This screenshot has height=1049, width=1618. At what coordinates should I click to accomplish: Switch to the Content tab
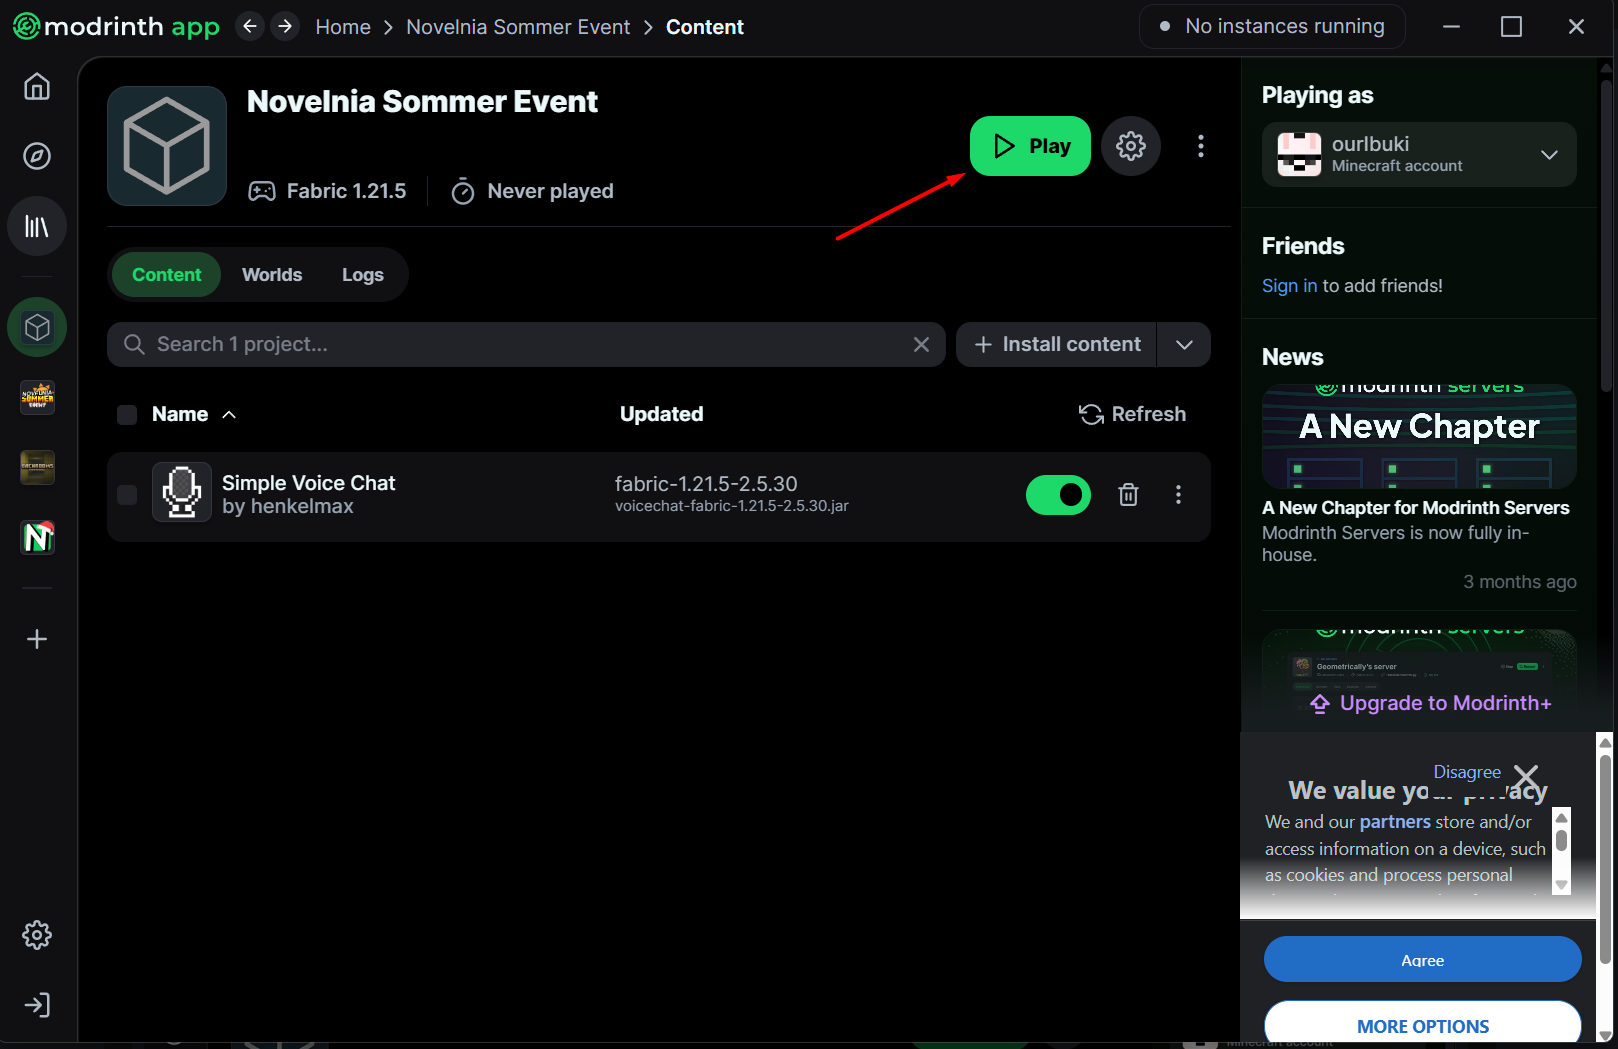(167, 275)
